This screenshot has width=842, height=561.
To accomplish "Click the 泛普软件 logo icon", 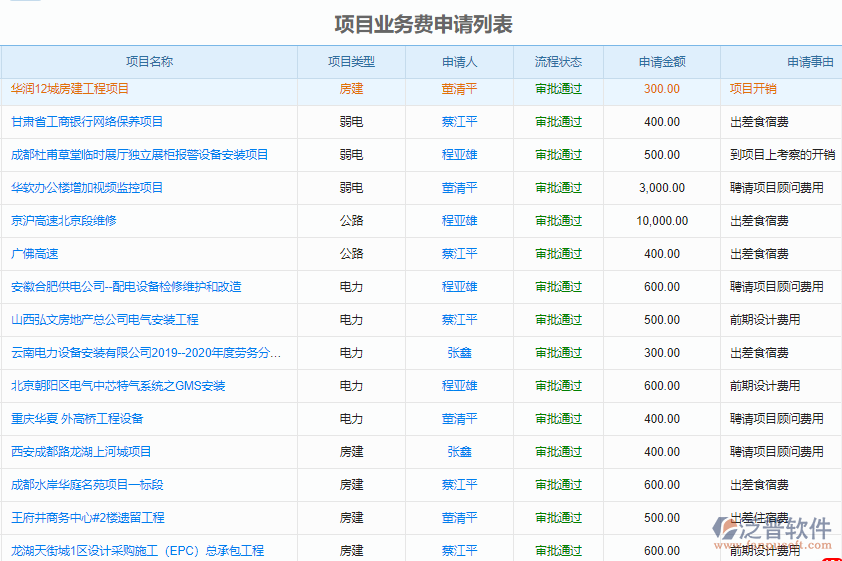I will coord(726,530).
